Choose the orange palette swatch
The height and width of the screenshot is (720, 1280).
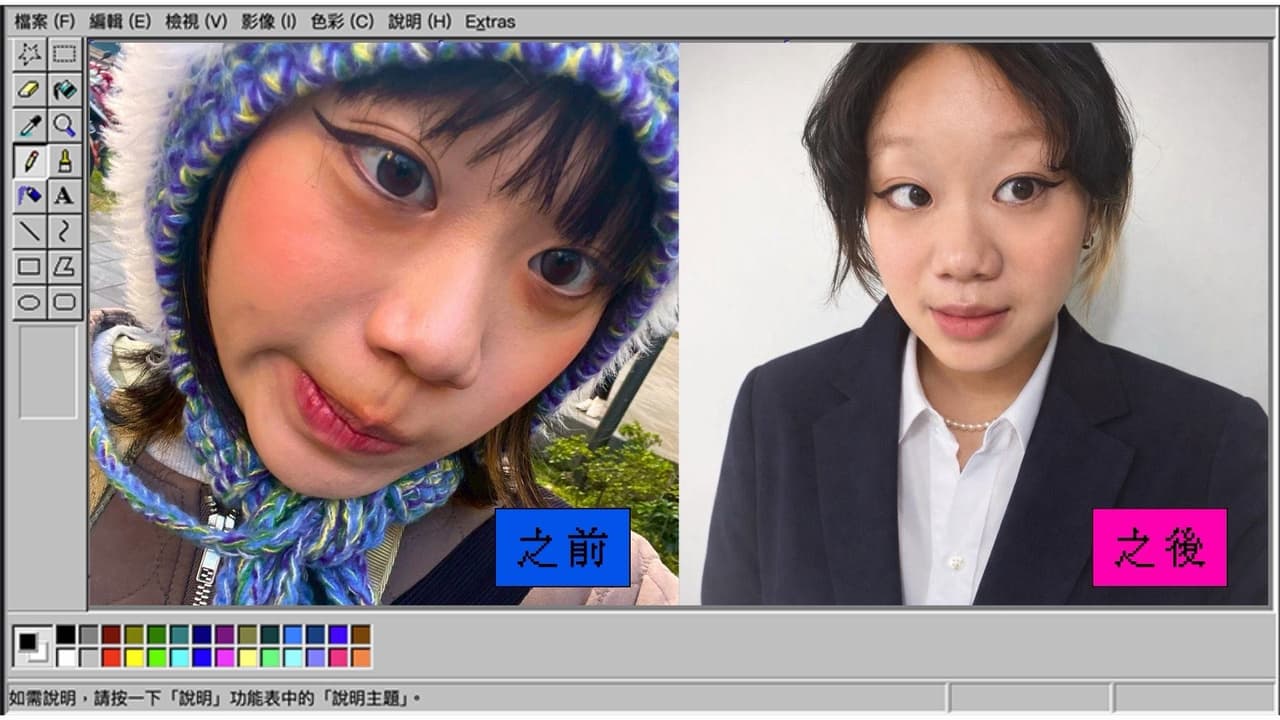coord(361,658)
